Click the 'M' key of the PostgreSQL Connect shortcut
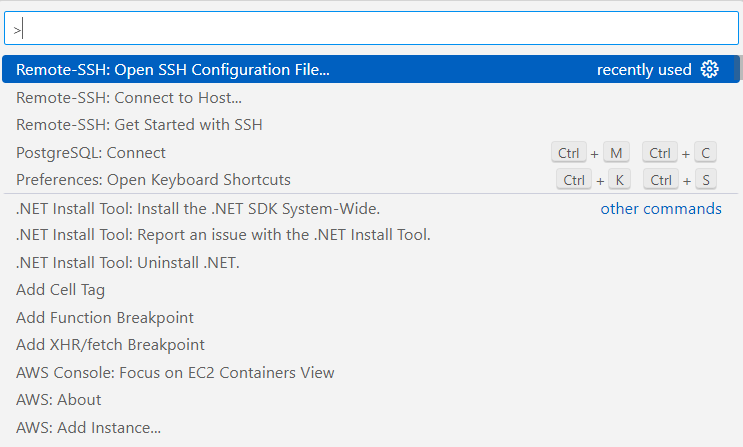743x447 pixels. point(616,153)
